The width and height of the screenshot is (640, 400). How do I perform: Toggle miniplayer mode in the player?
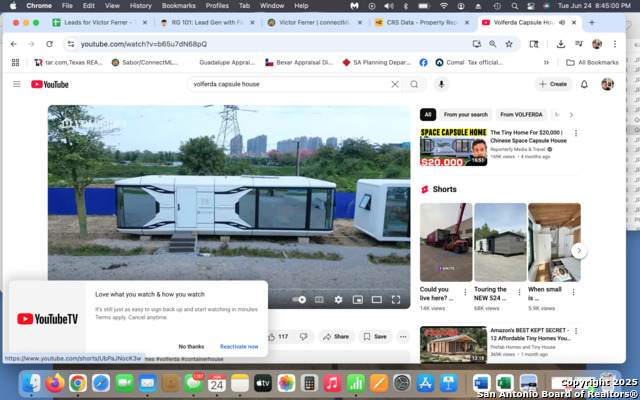pyautogui.click(x=357, y=299)
